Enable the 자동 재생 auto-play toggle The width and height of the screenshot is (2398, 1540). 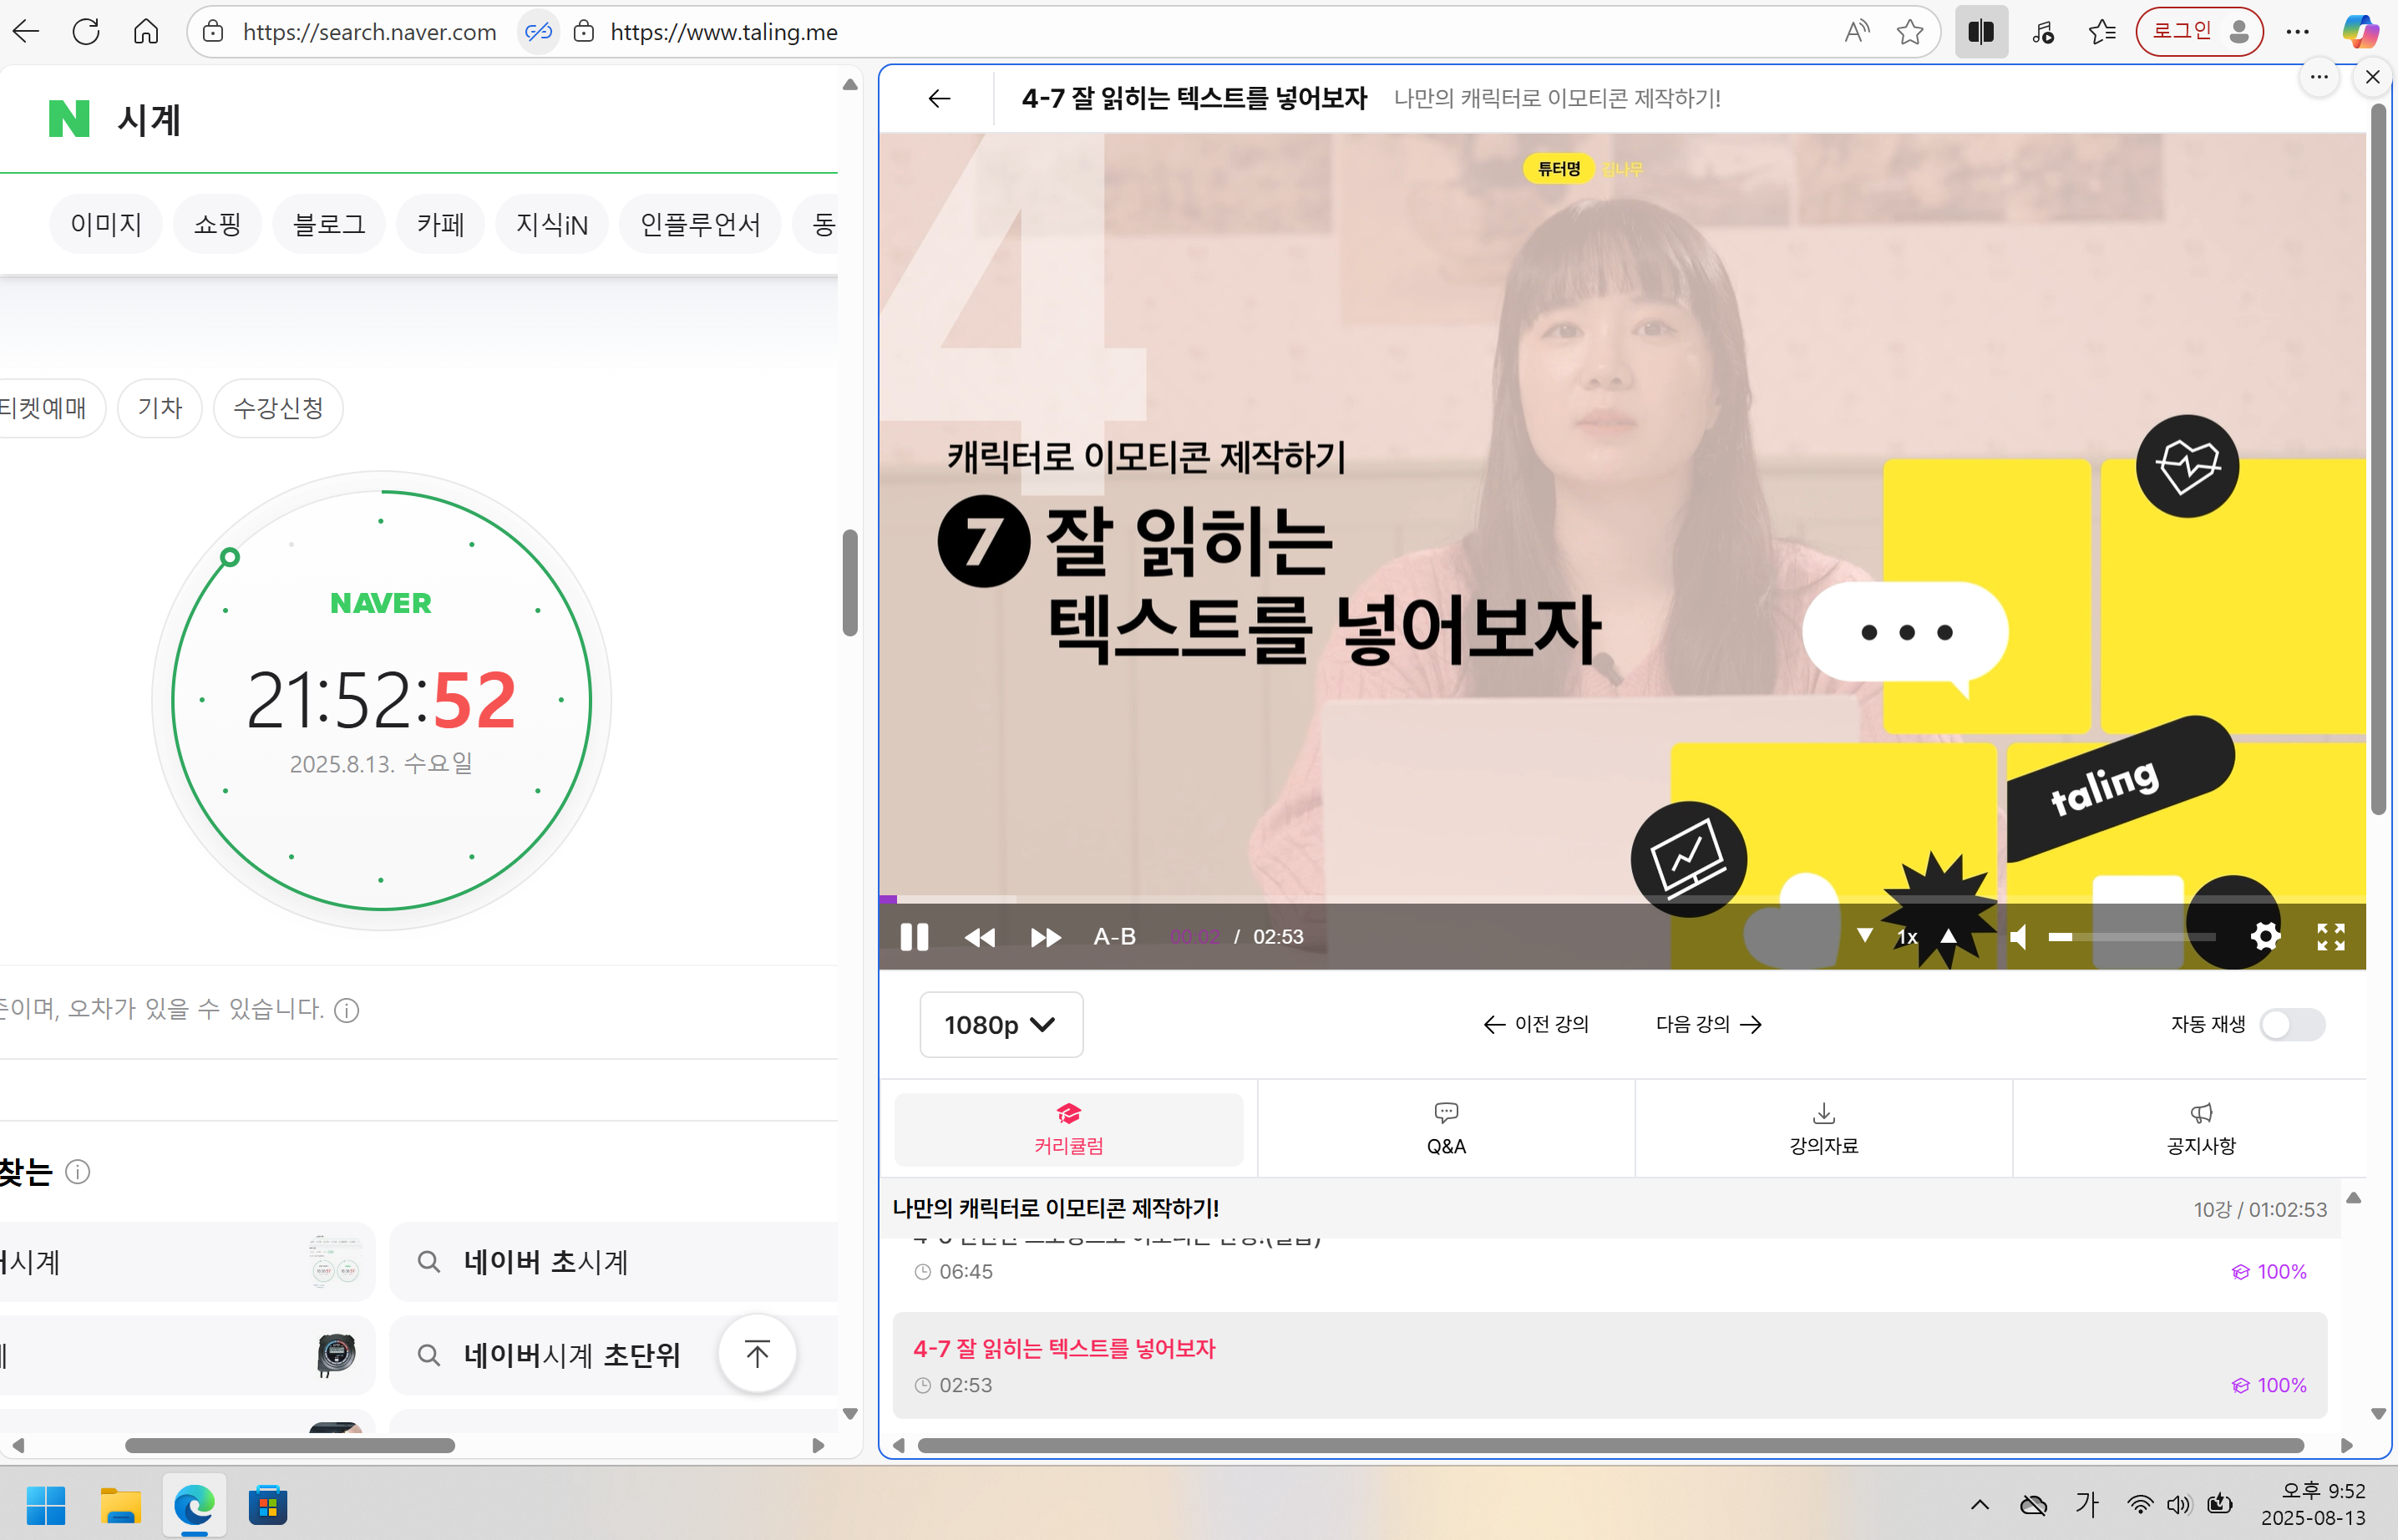tap(2291, 1024)
